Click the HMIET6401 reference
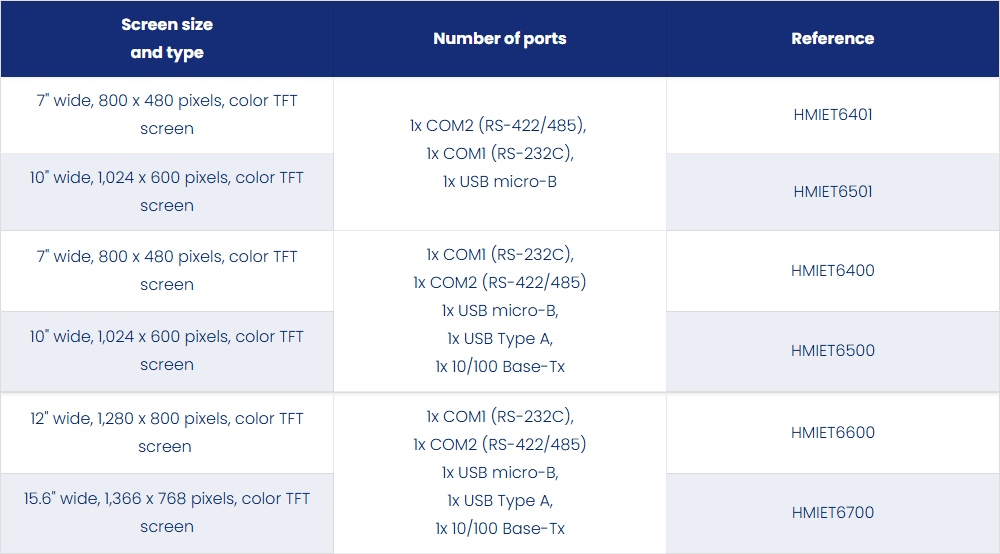The image size is (1000, 554). click(x=832, y=115)
